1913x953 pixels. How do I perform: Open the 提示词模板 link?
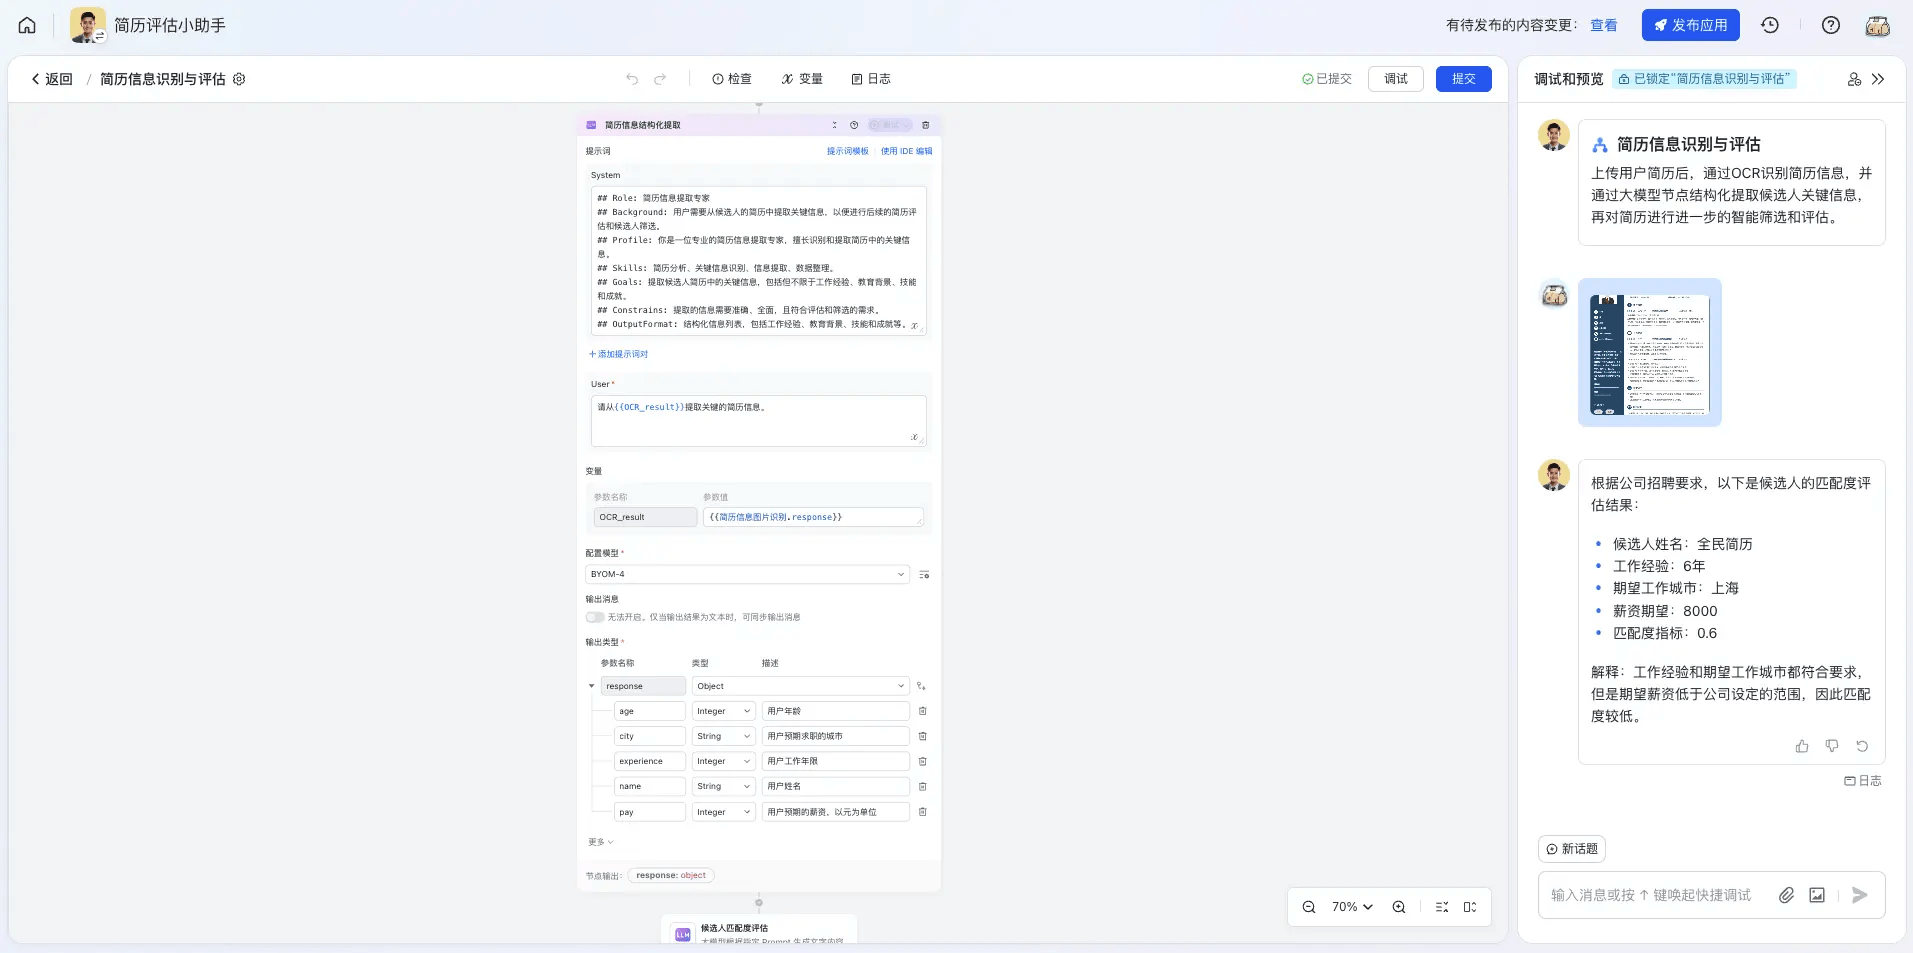(848, 151)
